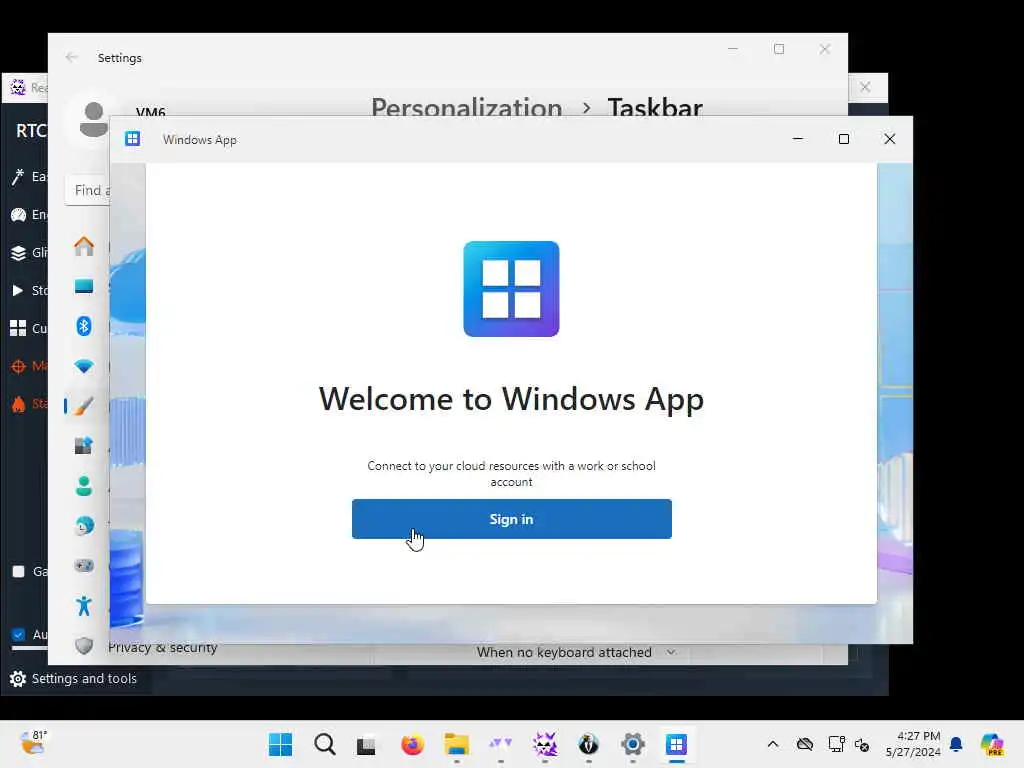Viewport: 1024px width, 768px height.
Task: Click Personalization in the Settings breadcrumb
Action: [x=466, y=107]
